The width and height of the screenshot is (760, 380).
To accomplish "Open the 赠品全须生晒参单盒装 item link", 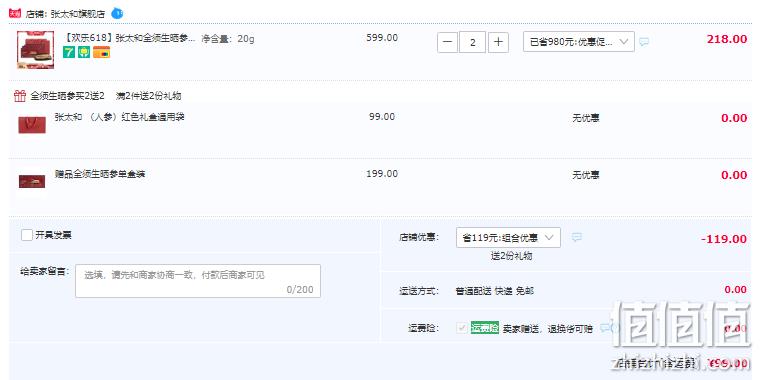I will [x=100, y=174].
